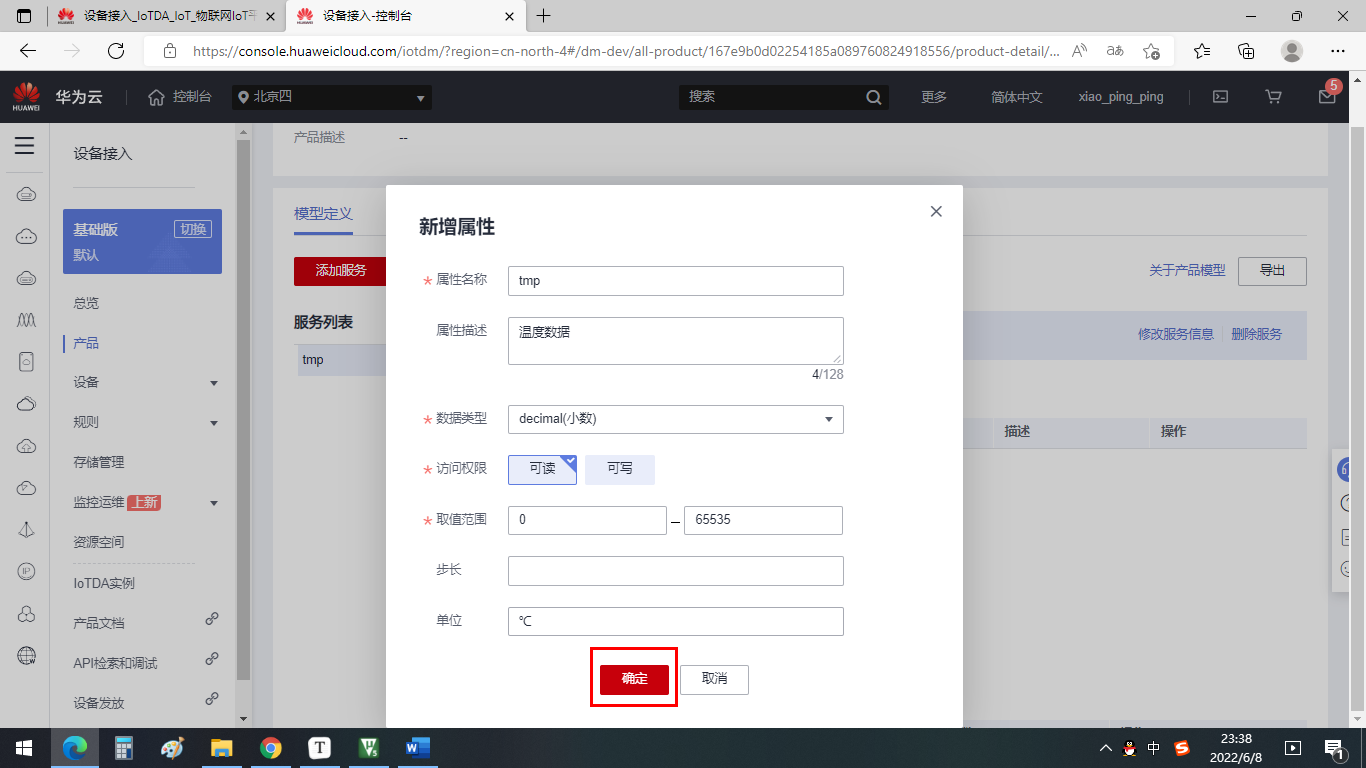Open the hamburger menu icon in sidebar
This screenshot has height=768, width=1366.
point(24,146)
